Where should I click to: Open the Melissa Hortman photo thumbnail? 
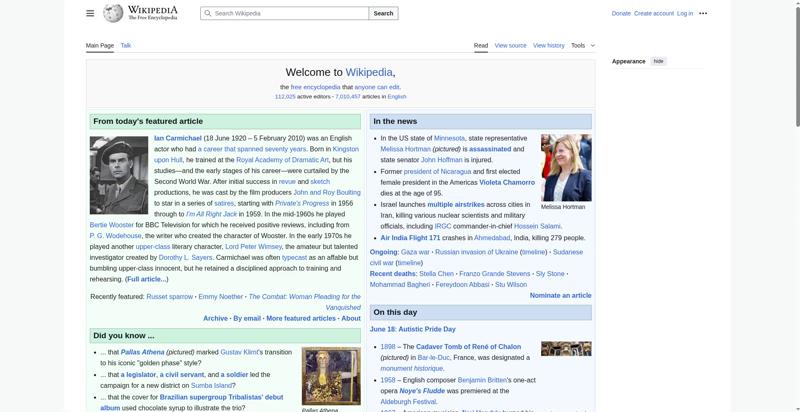click(566, 168)
